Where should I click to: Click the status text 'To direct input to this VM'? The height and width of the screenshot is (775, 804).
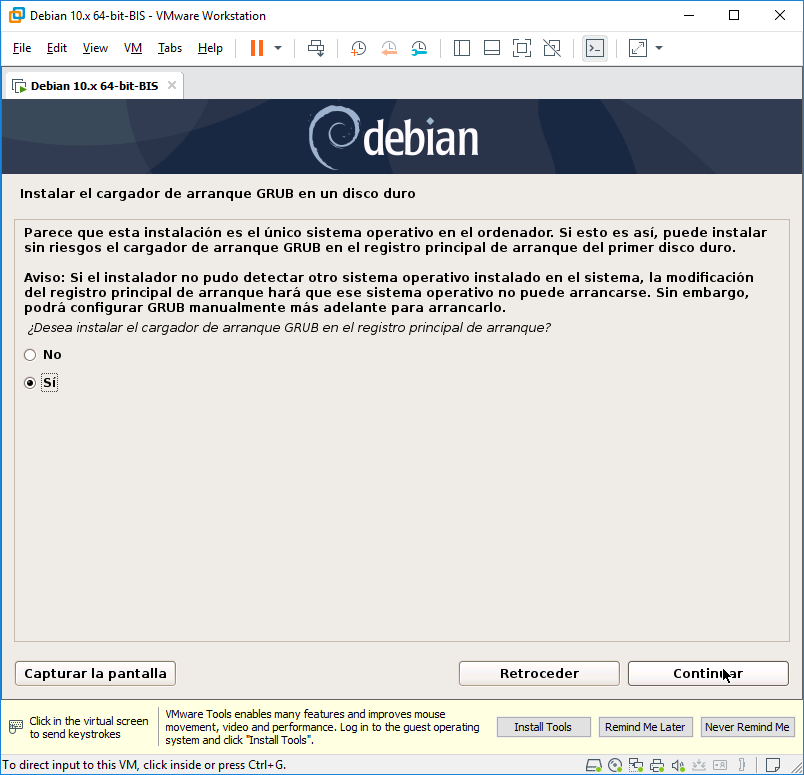(144, 765)
